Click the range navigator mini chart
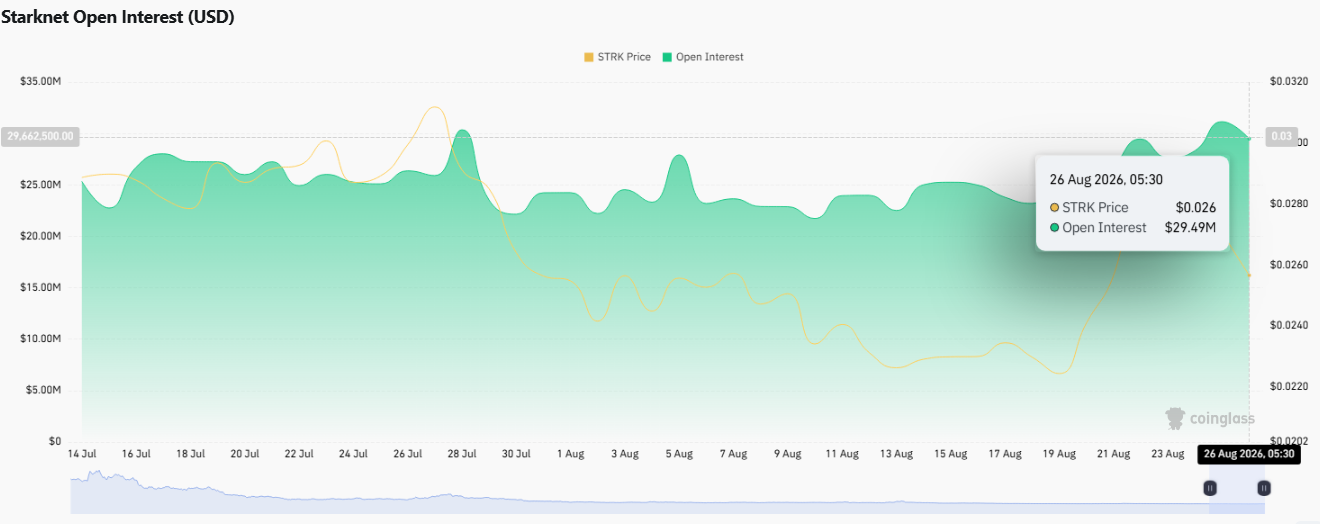Screen dimensions: 1320x524 point(667,491)
